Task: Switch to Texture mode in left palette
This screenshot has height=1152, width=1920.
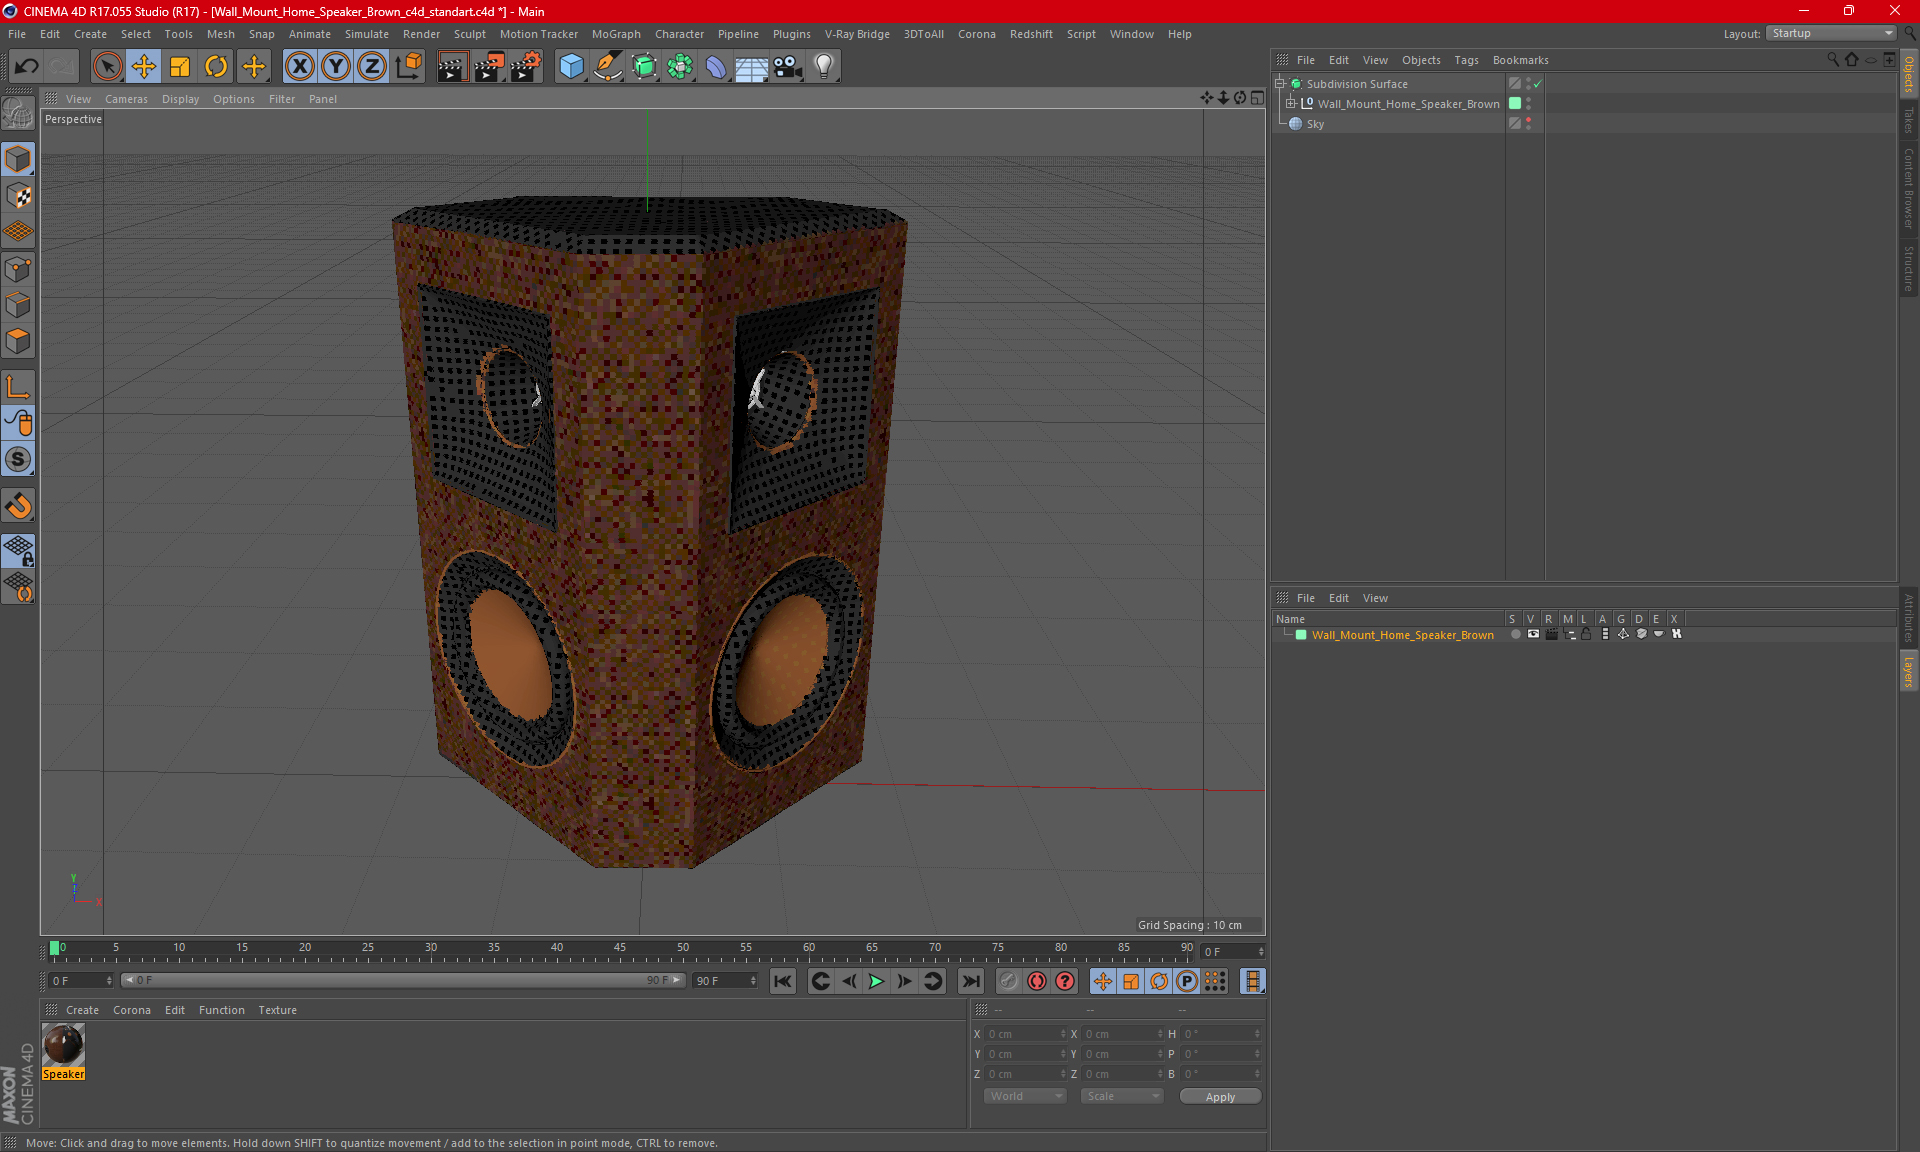Action: coord(18,196)
